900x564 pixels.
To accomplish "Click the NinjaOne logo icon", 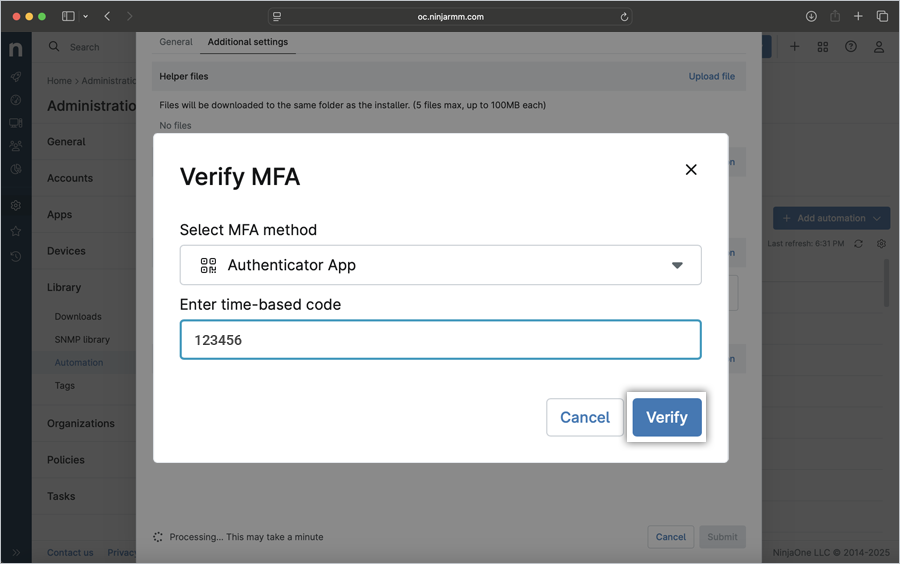I will (x=16, y=49).
